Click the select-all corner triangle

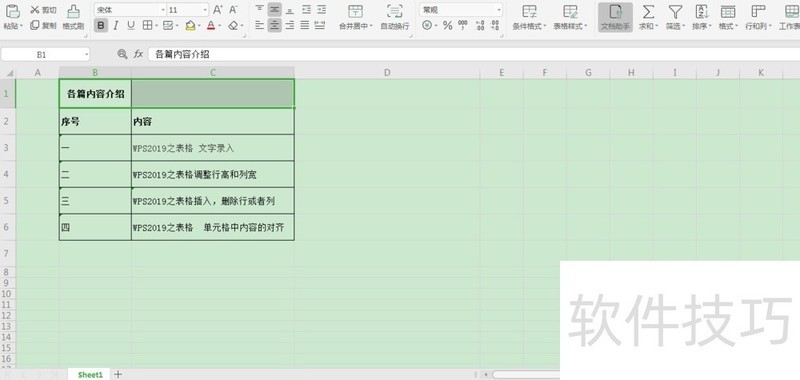click(10, 73)
